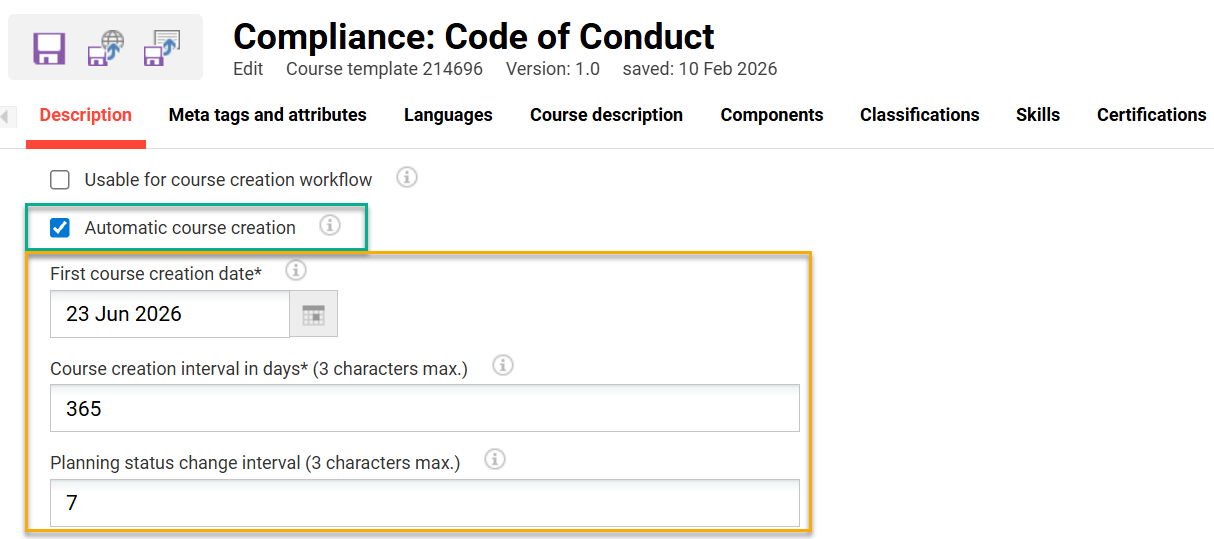
Task: Open the Classifications tab
Action: [x=920, y=115]
